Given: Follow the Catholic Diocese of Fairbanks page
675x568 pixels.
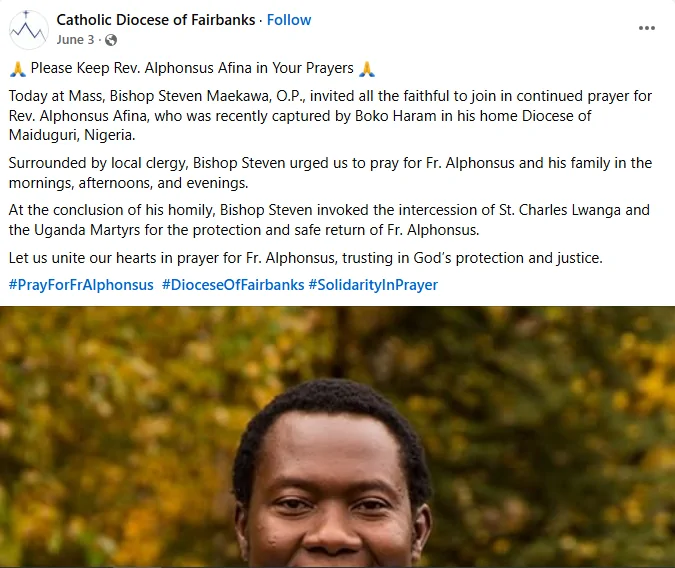Looking at the screenshot, I should point(289,20).
